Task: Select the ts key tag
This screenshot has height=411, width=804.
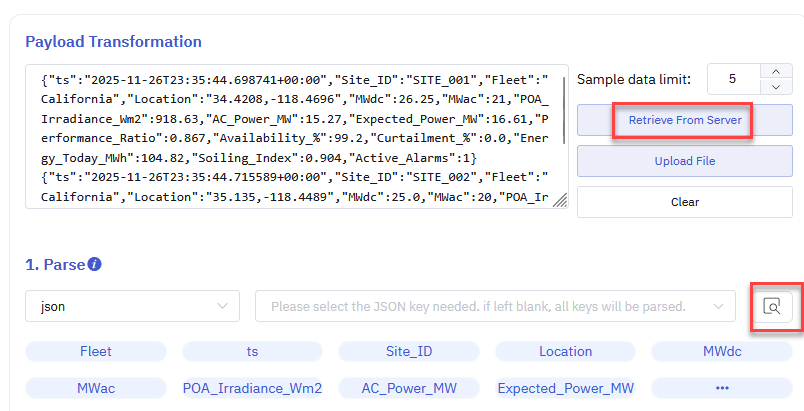Action: pyautogui.click(x=252, y=351)
